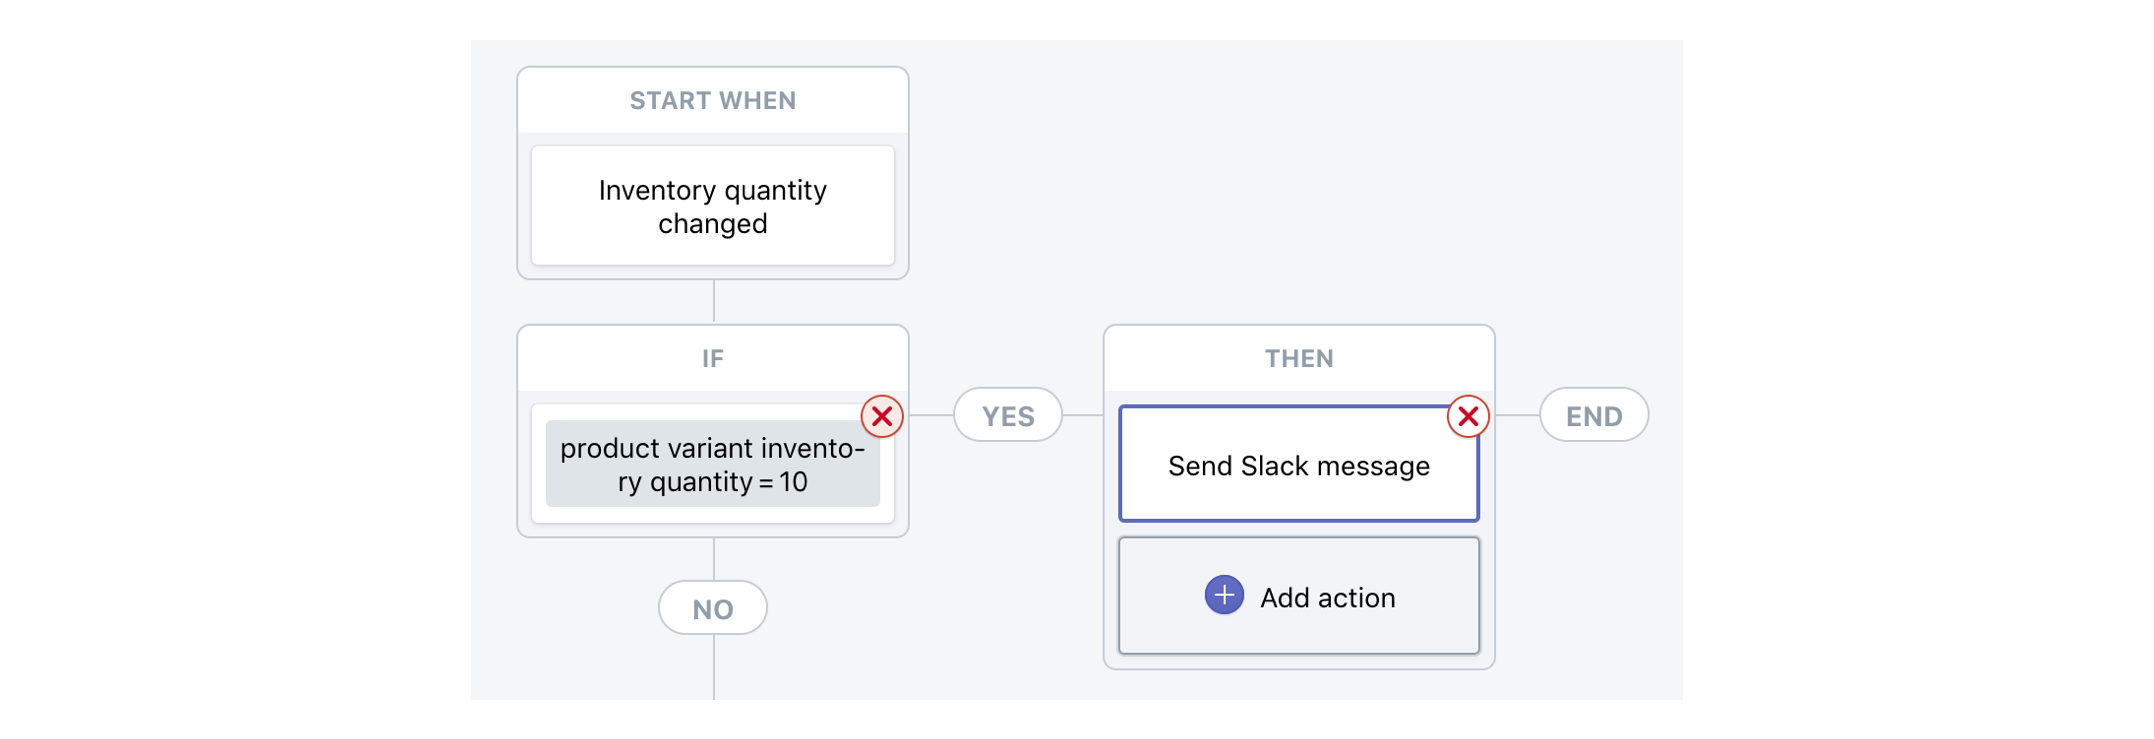This screenshot has width=2154, height=739.
Task: Click the blue plus icon
Action: [x=1224, y=596]
